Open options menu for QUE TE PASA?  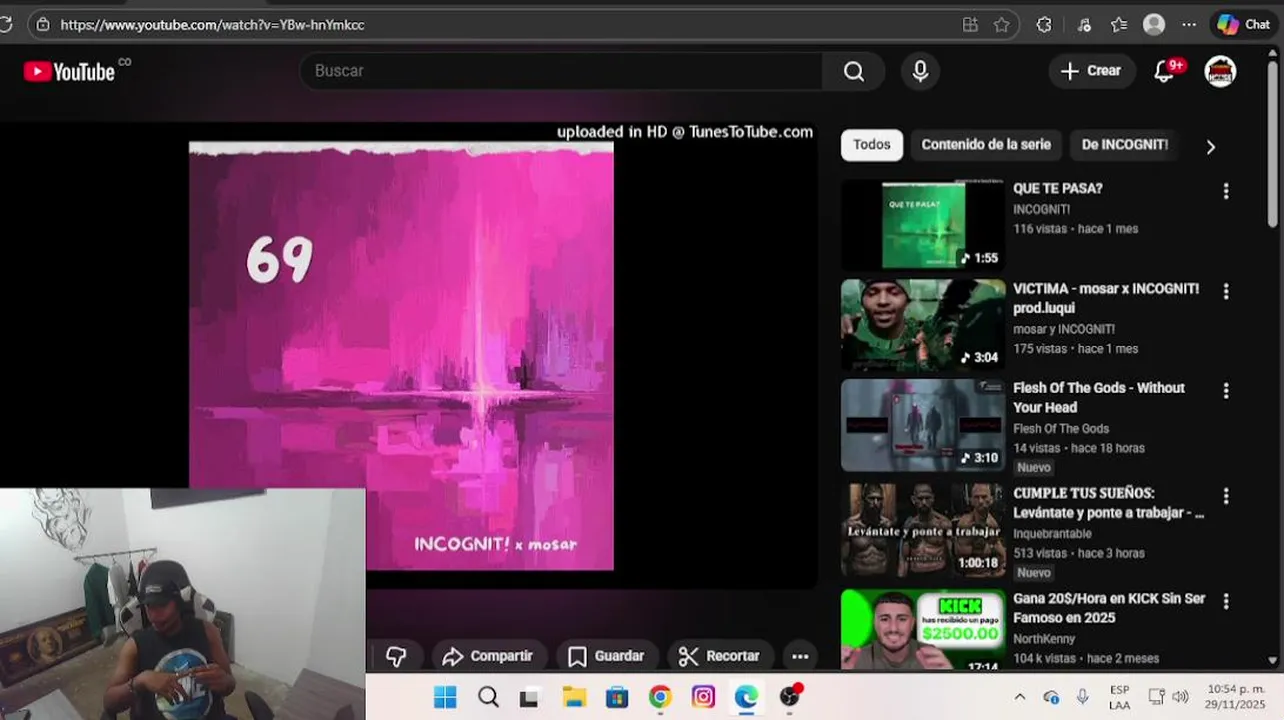1226,191
